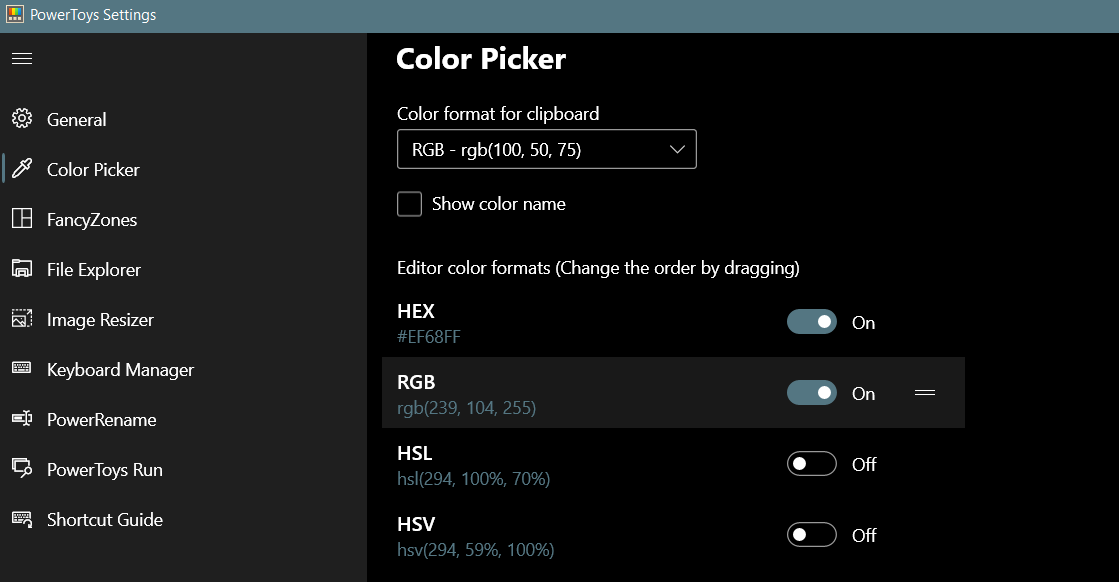Click the PowerToys icon in the title bar

(x=14, y=14)
